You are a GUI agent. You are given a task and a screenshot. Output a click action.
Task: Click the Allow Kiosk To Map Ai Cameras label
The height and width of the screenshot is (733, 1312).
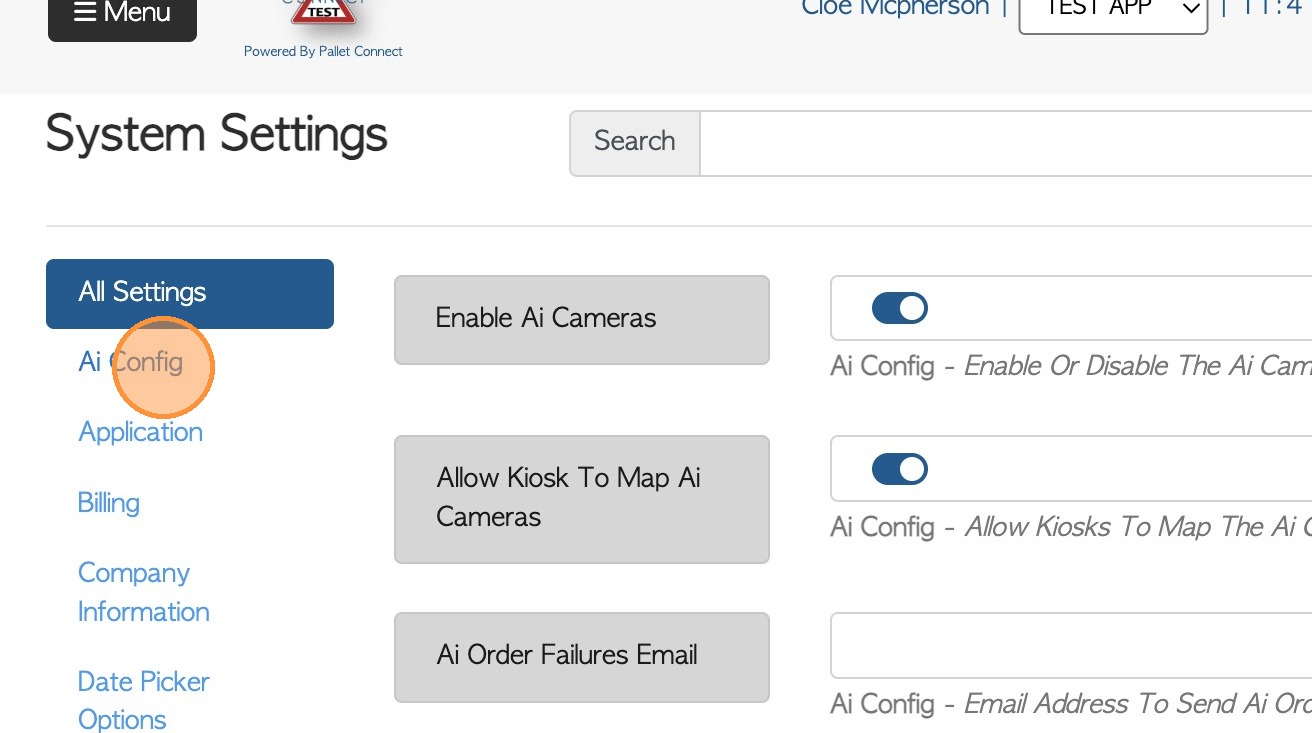[581, 498]
